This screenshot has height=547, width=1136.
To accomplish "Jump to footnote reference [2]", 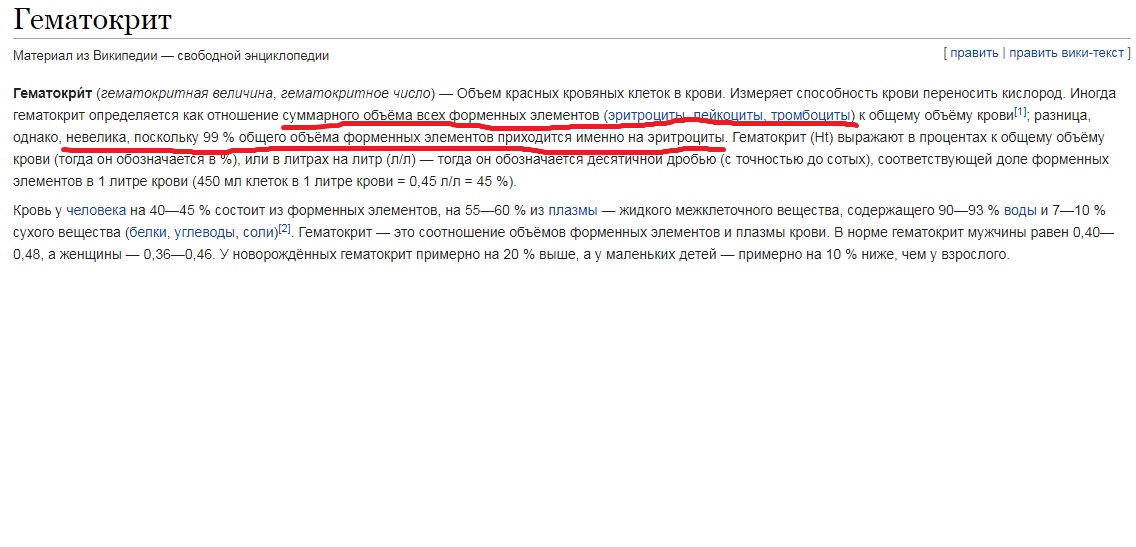I will (x=284, y=228).
